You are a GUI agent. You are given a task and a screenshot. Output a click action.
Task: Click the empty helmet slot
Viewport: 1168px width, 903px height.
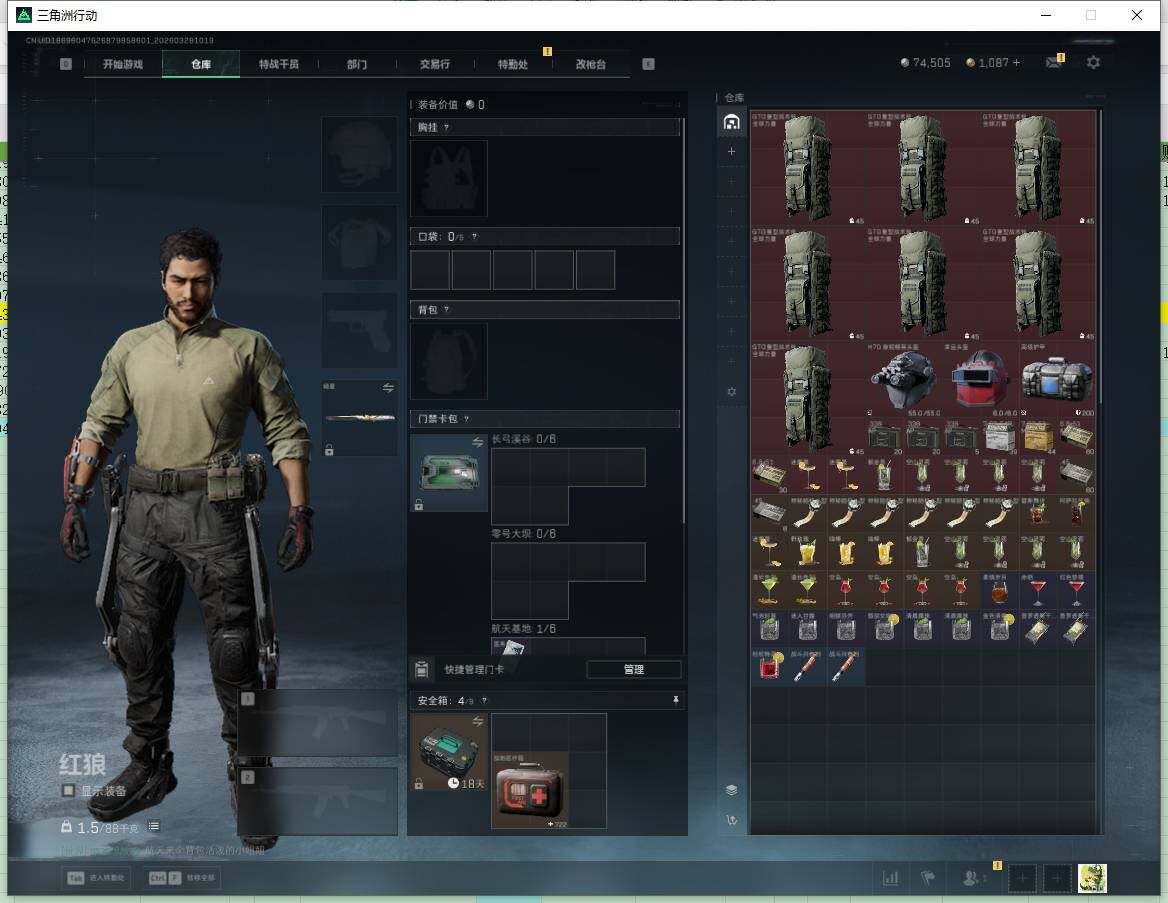pyautogui.click(x=359, y=154)
